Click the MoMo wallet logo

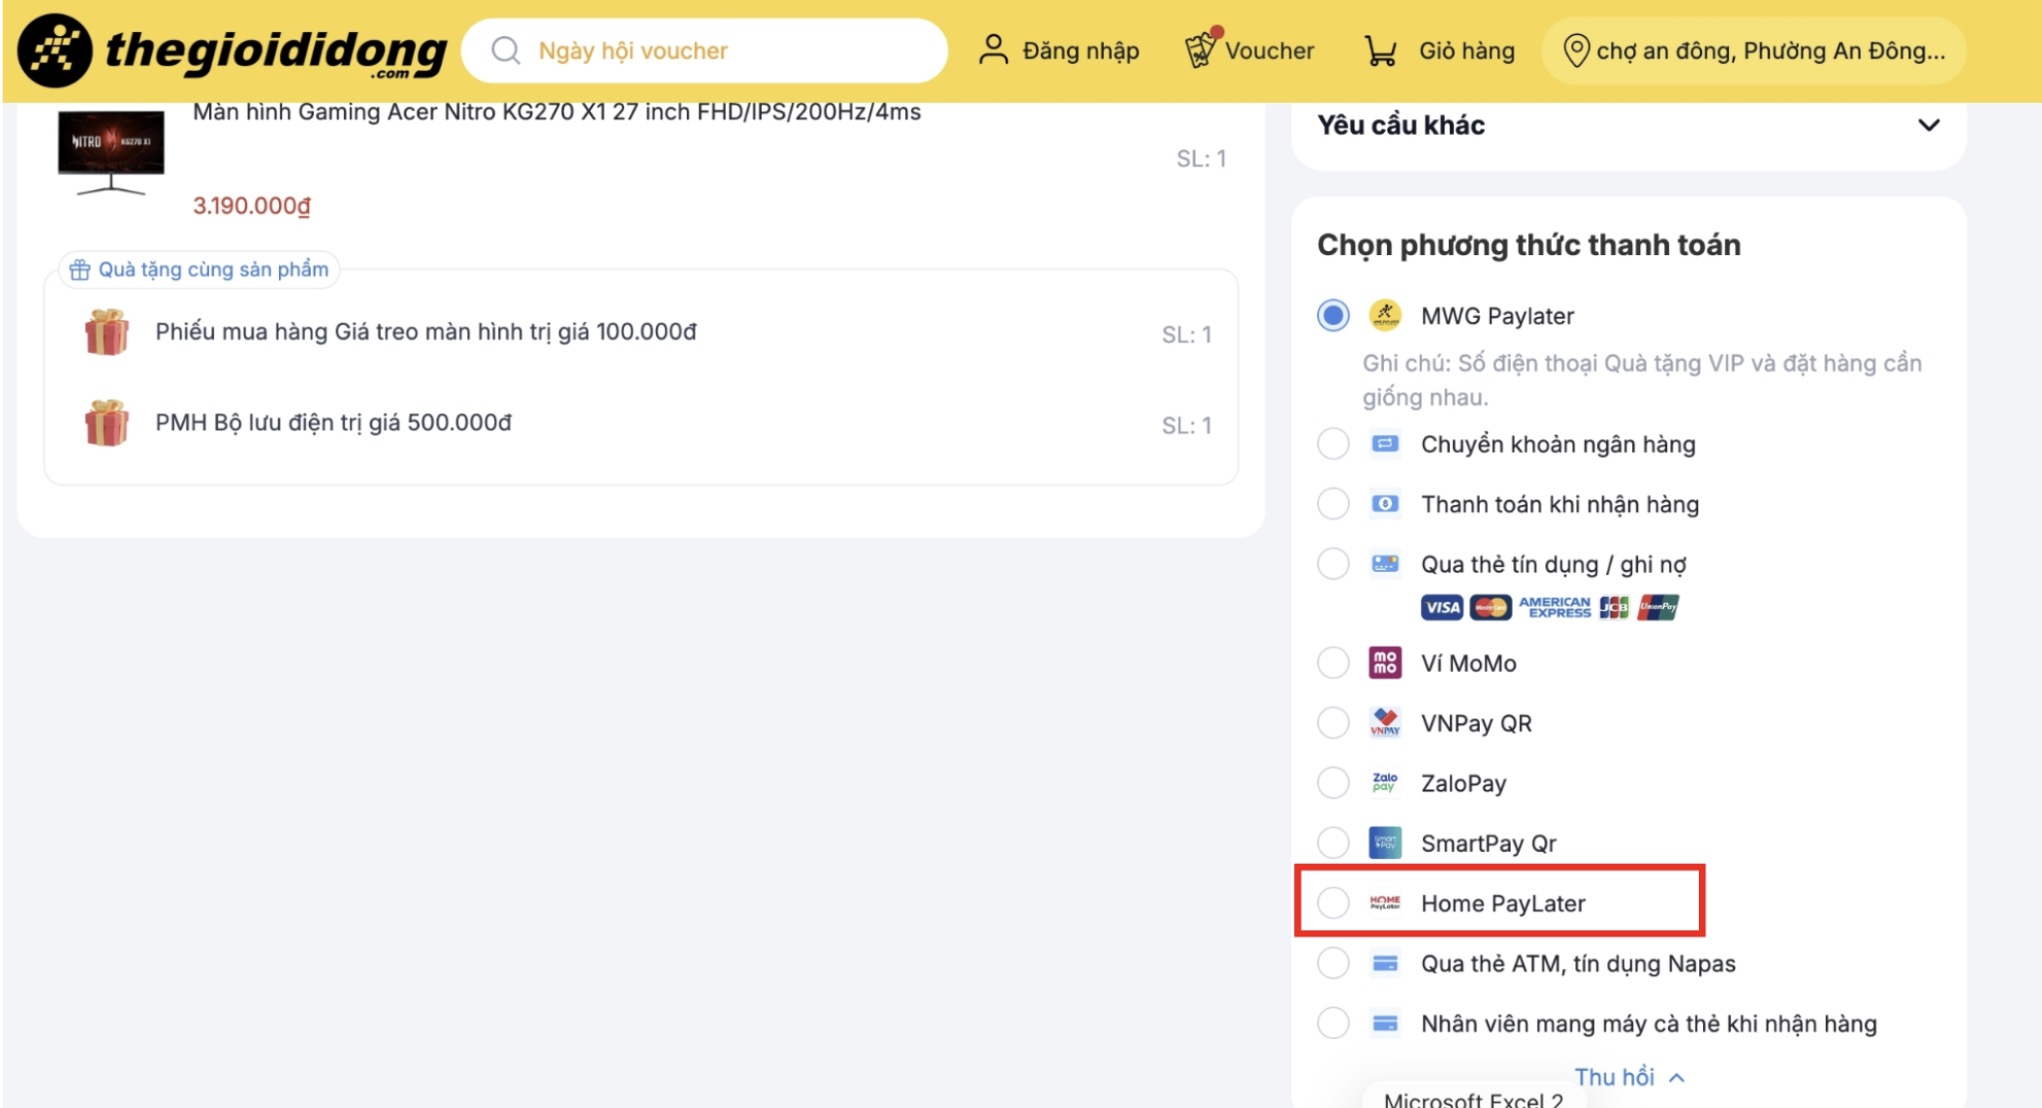click(1385, 663)
